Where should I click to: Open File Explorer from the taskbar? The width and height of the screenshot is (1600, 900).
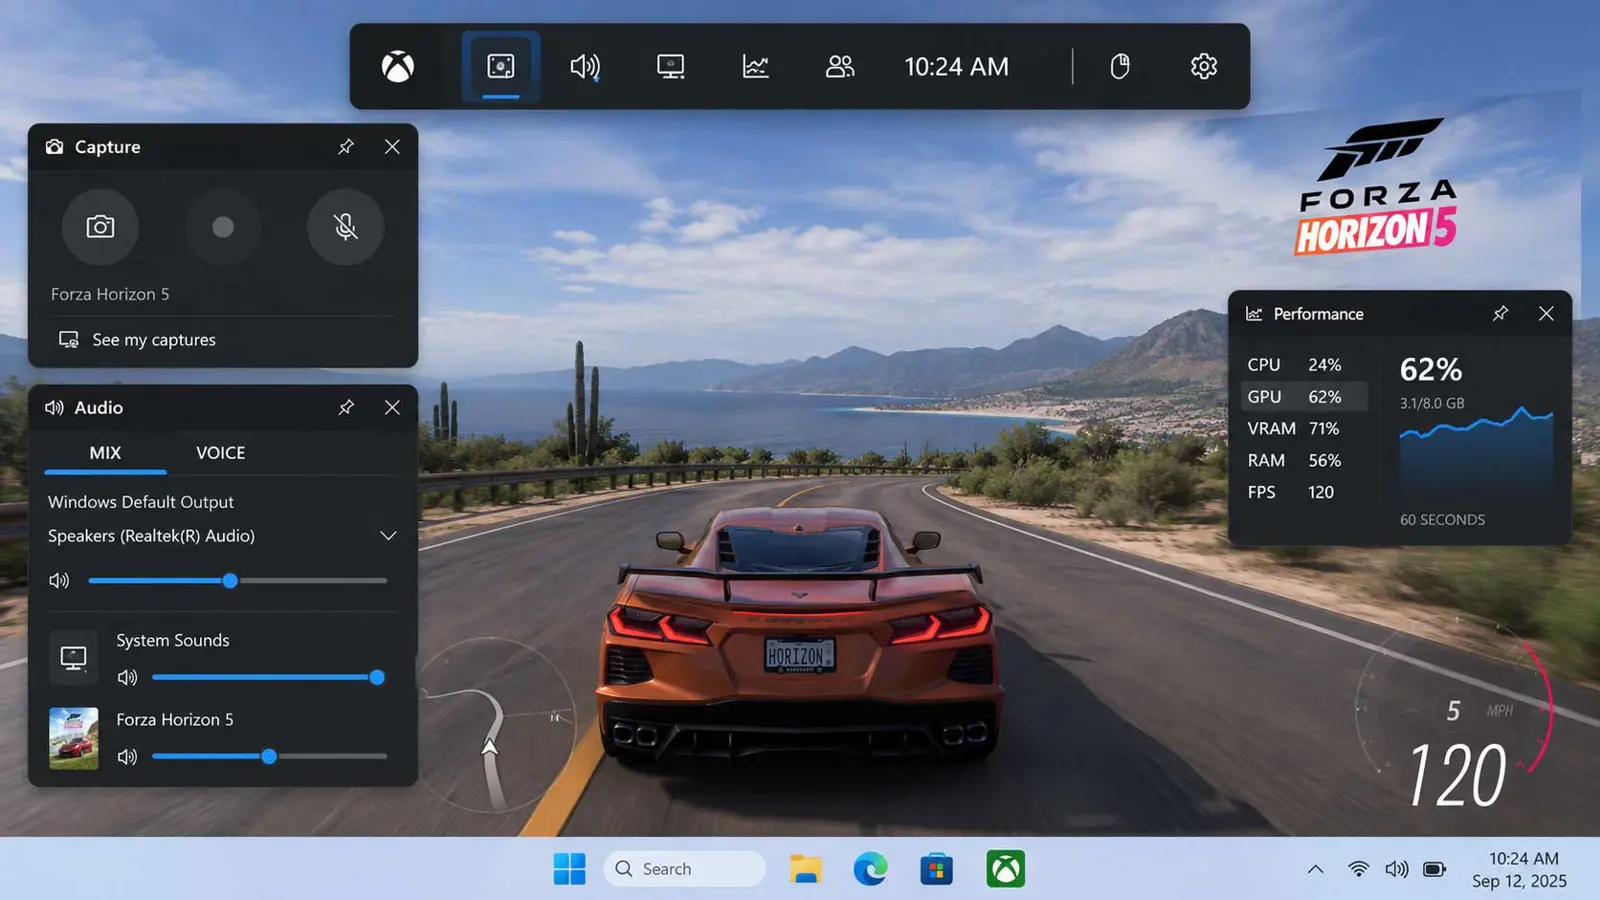pos(805,869)
